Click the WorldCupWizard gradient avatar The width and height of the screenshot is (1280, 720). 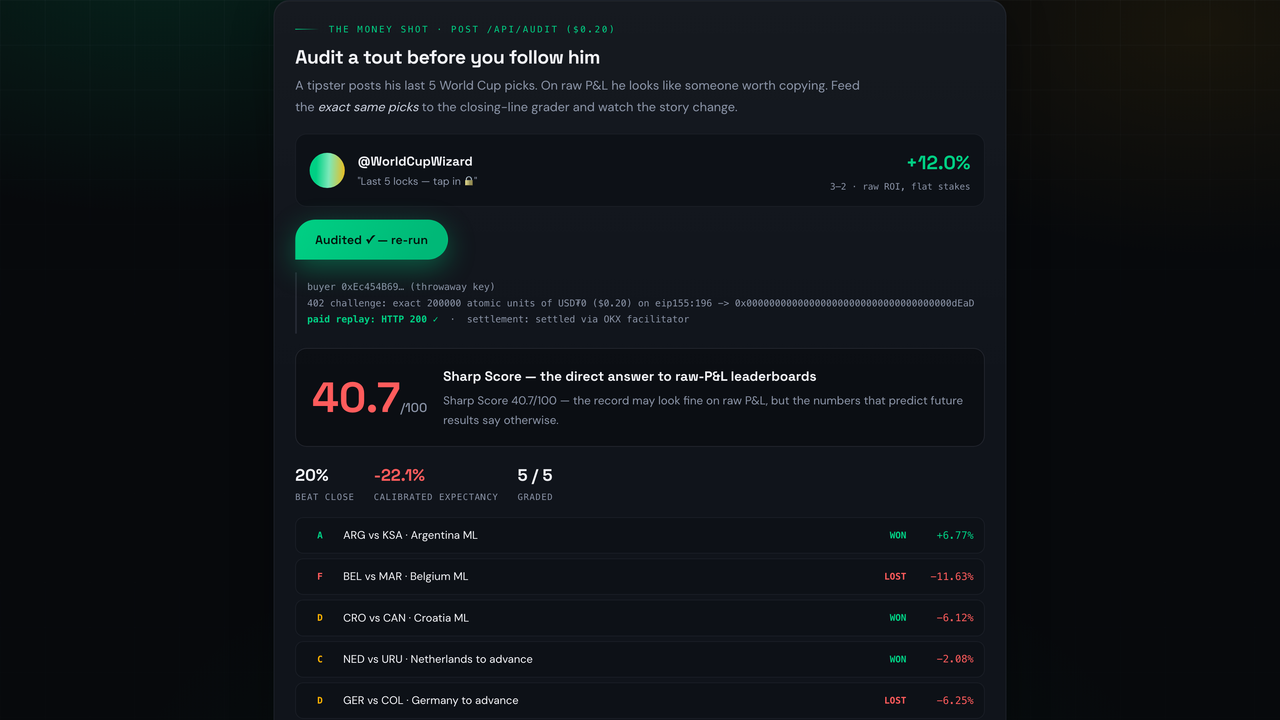(x=327, y=170)
